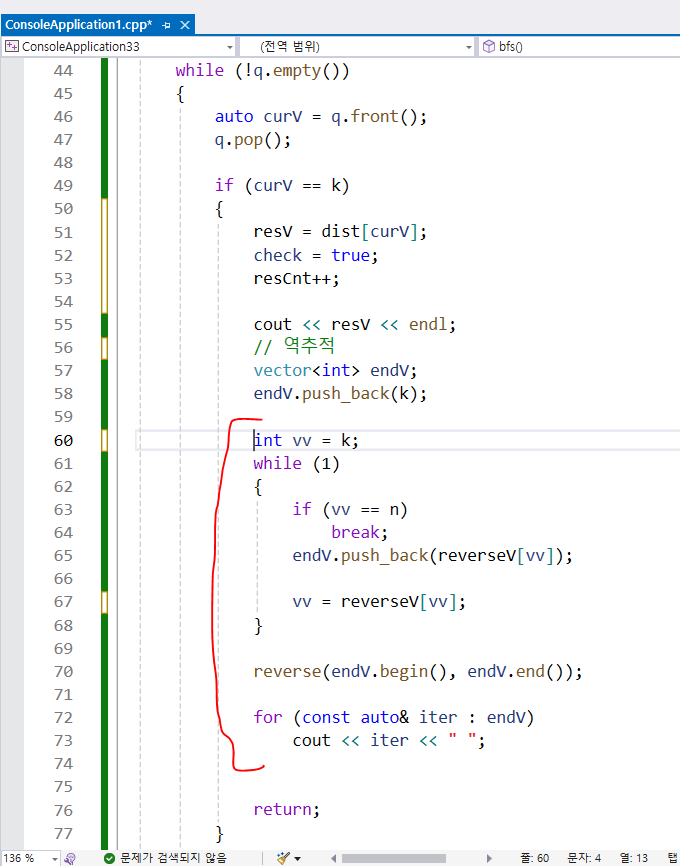Click the 'vv = reverseV[vv];' line
The image size is (680, 866).
pyautogui.click(x=379, y=601)
